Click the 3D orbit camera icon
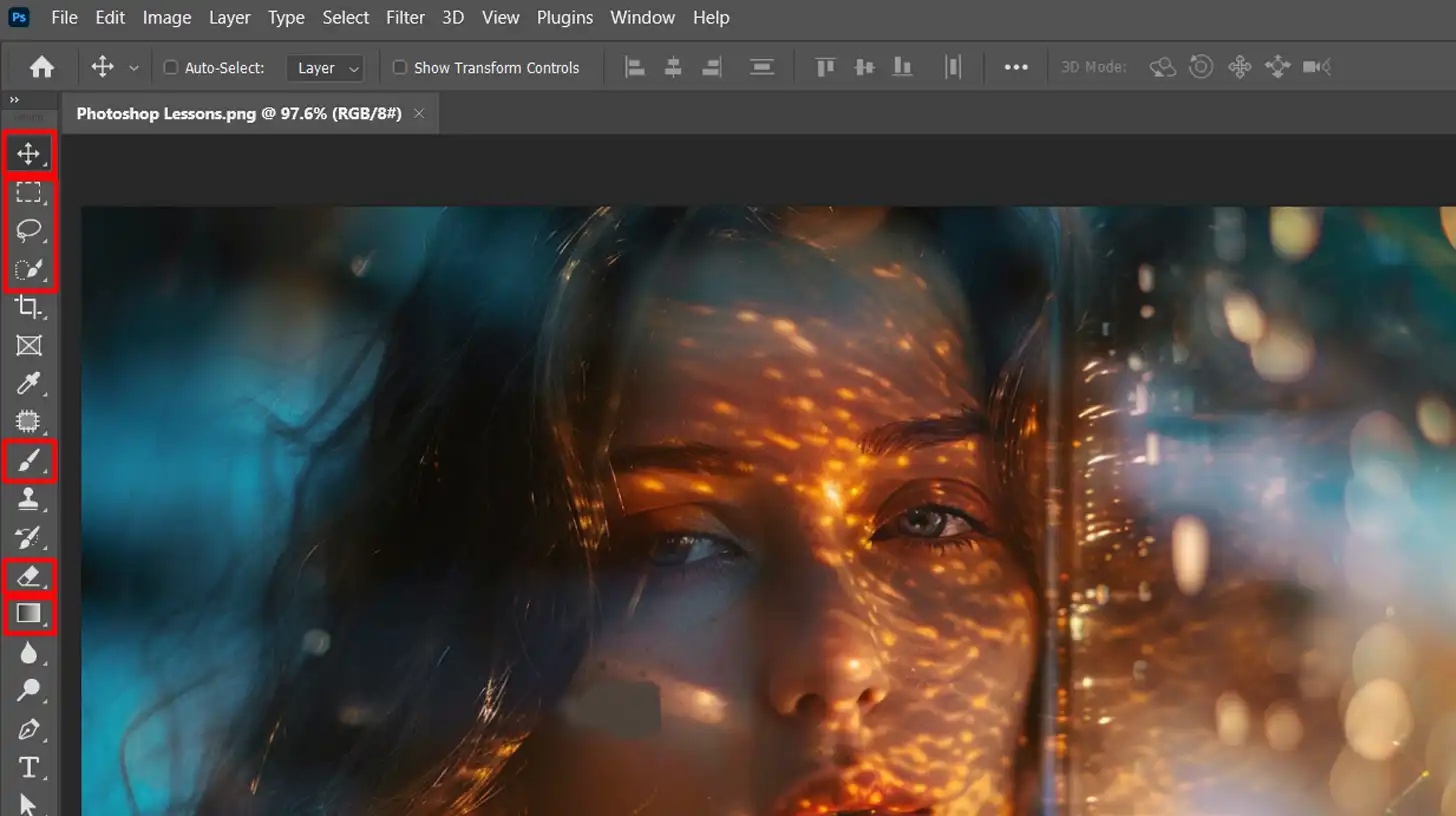Viewport: 1456px width, 816px height. coord(1162,67)
